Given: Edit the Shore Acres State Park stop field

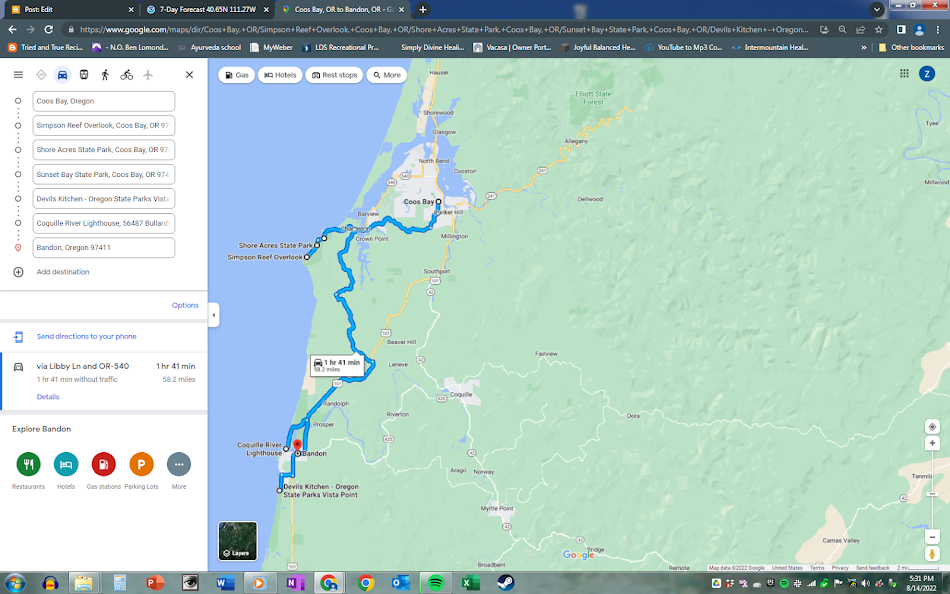Looking at the screenshot, I should (104, 150).
